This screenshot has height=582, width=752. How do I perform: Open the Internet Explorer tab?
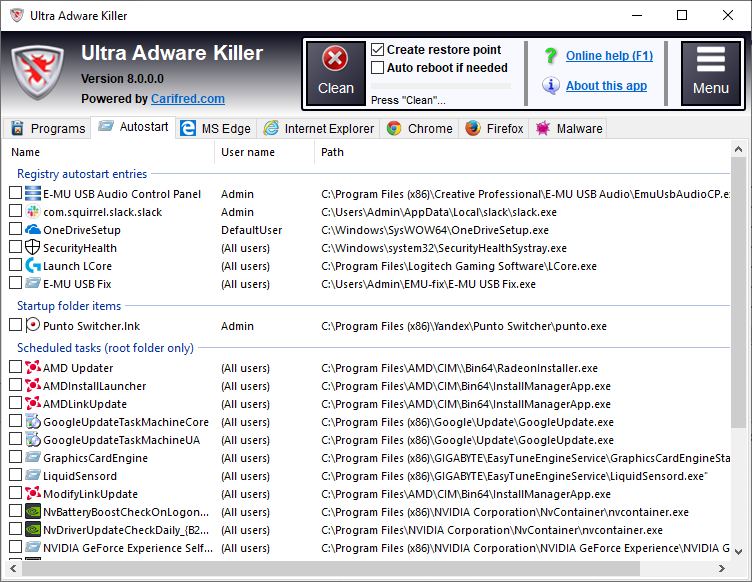pos(318,128)
